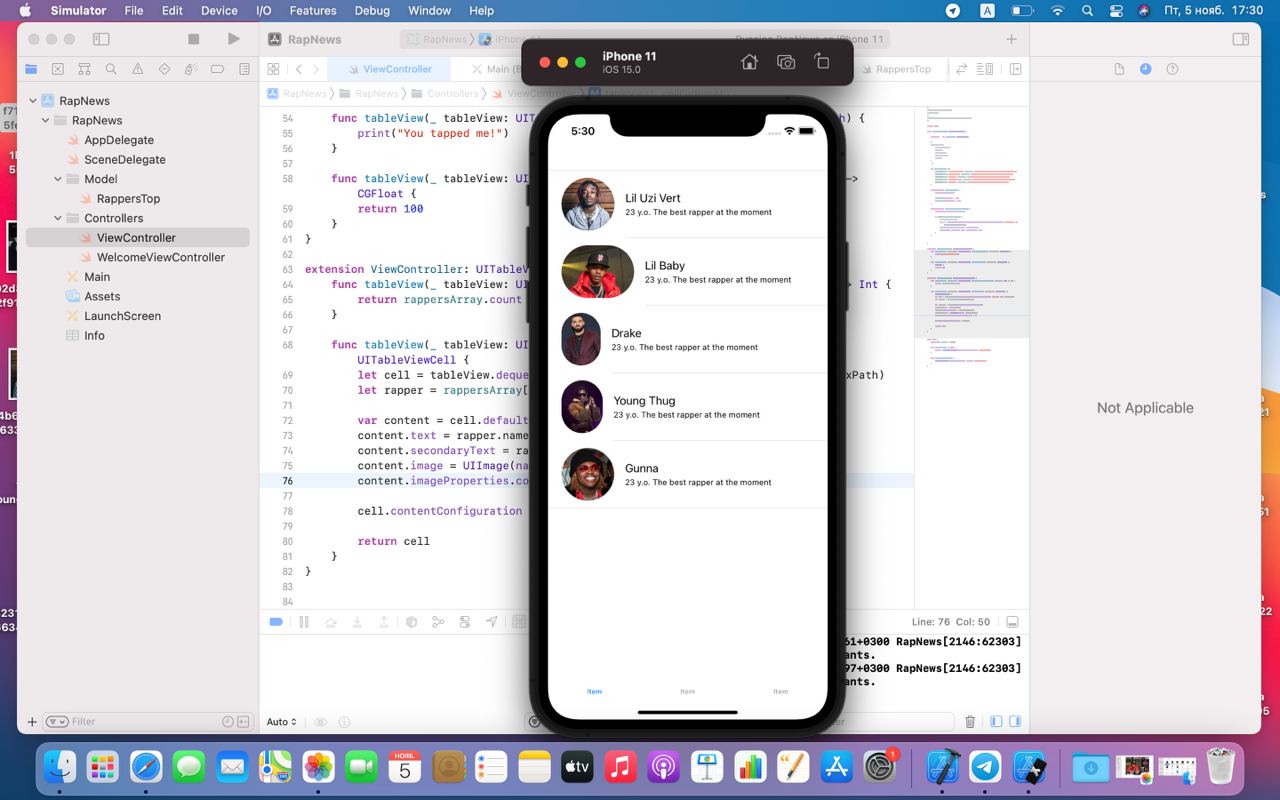1280x800 pixels.
Task: Collapse the RapNews group folder
Action: click(46, 120)
